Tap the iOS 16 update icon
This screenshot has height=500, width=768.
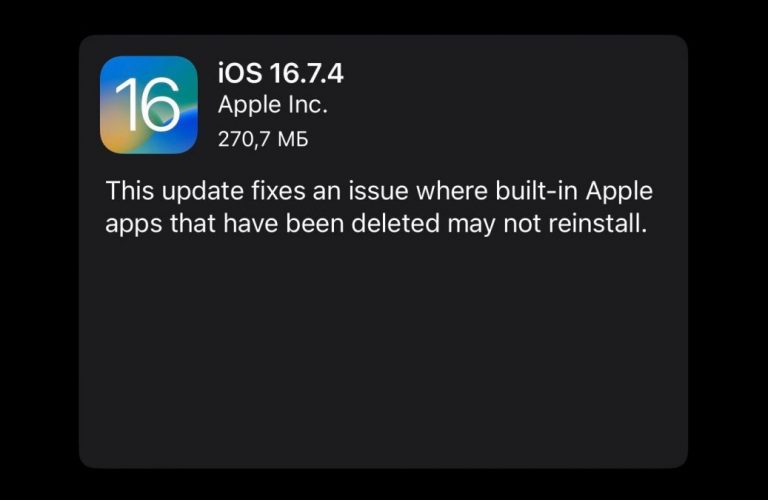(x=149, y=105)
